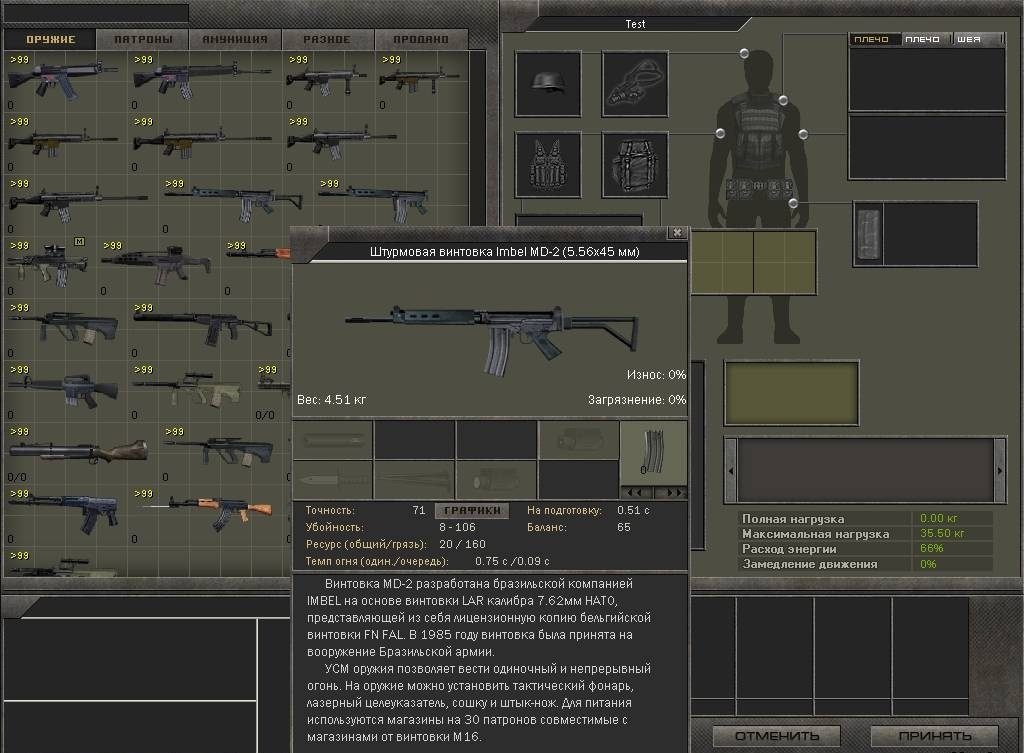The width and height of the screenshot is (1024, 753).
Task: Select the second white ПЛЕЧО tab
Action: coord(925,39)
